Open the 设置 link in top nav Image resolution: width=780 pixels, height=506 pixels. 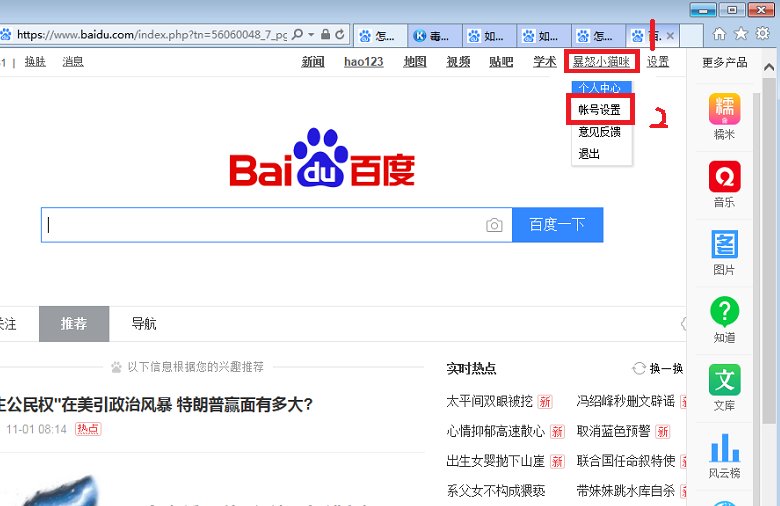(x=658, y=62)
